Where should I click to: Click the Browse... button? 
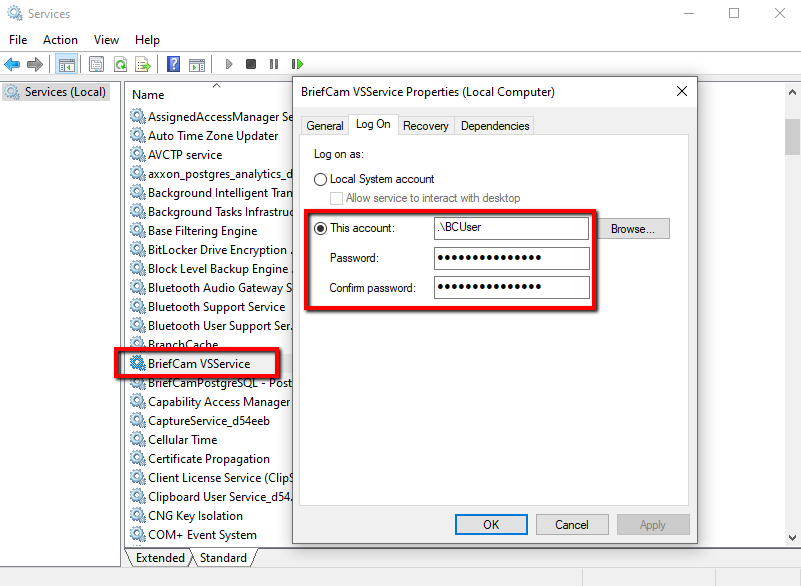632,229
